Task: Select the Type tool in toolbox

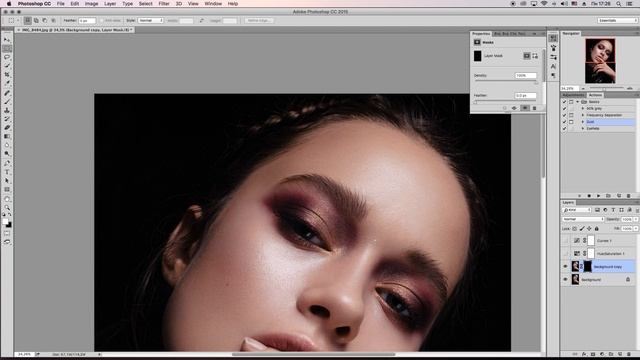Action: pyautogui.click(x=7, y=172)
